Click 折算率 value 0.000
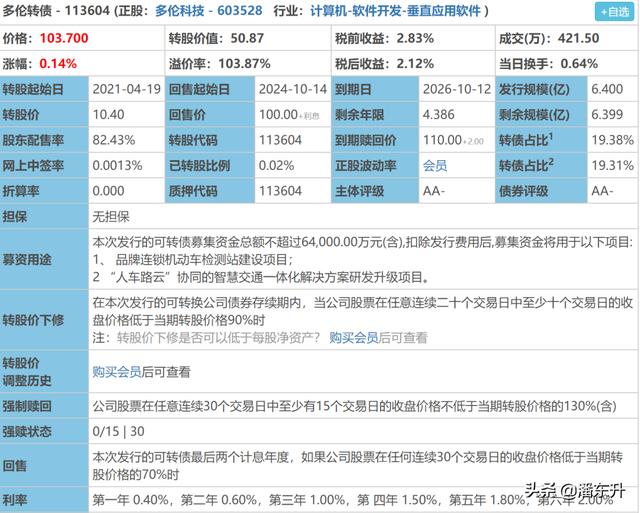 click(108, 191)
